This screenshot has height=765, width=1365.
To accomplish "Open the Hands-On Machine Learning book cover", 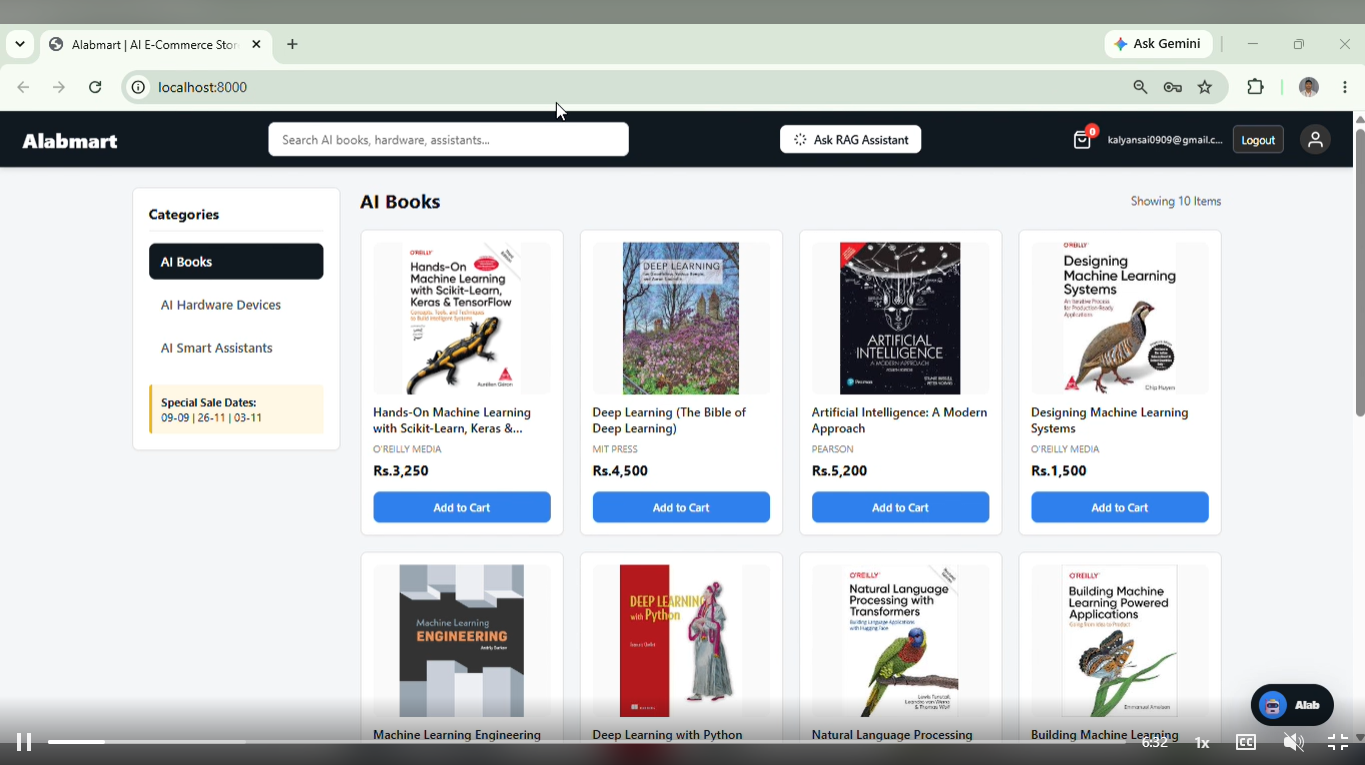I will [462, 318].
